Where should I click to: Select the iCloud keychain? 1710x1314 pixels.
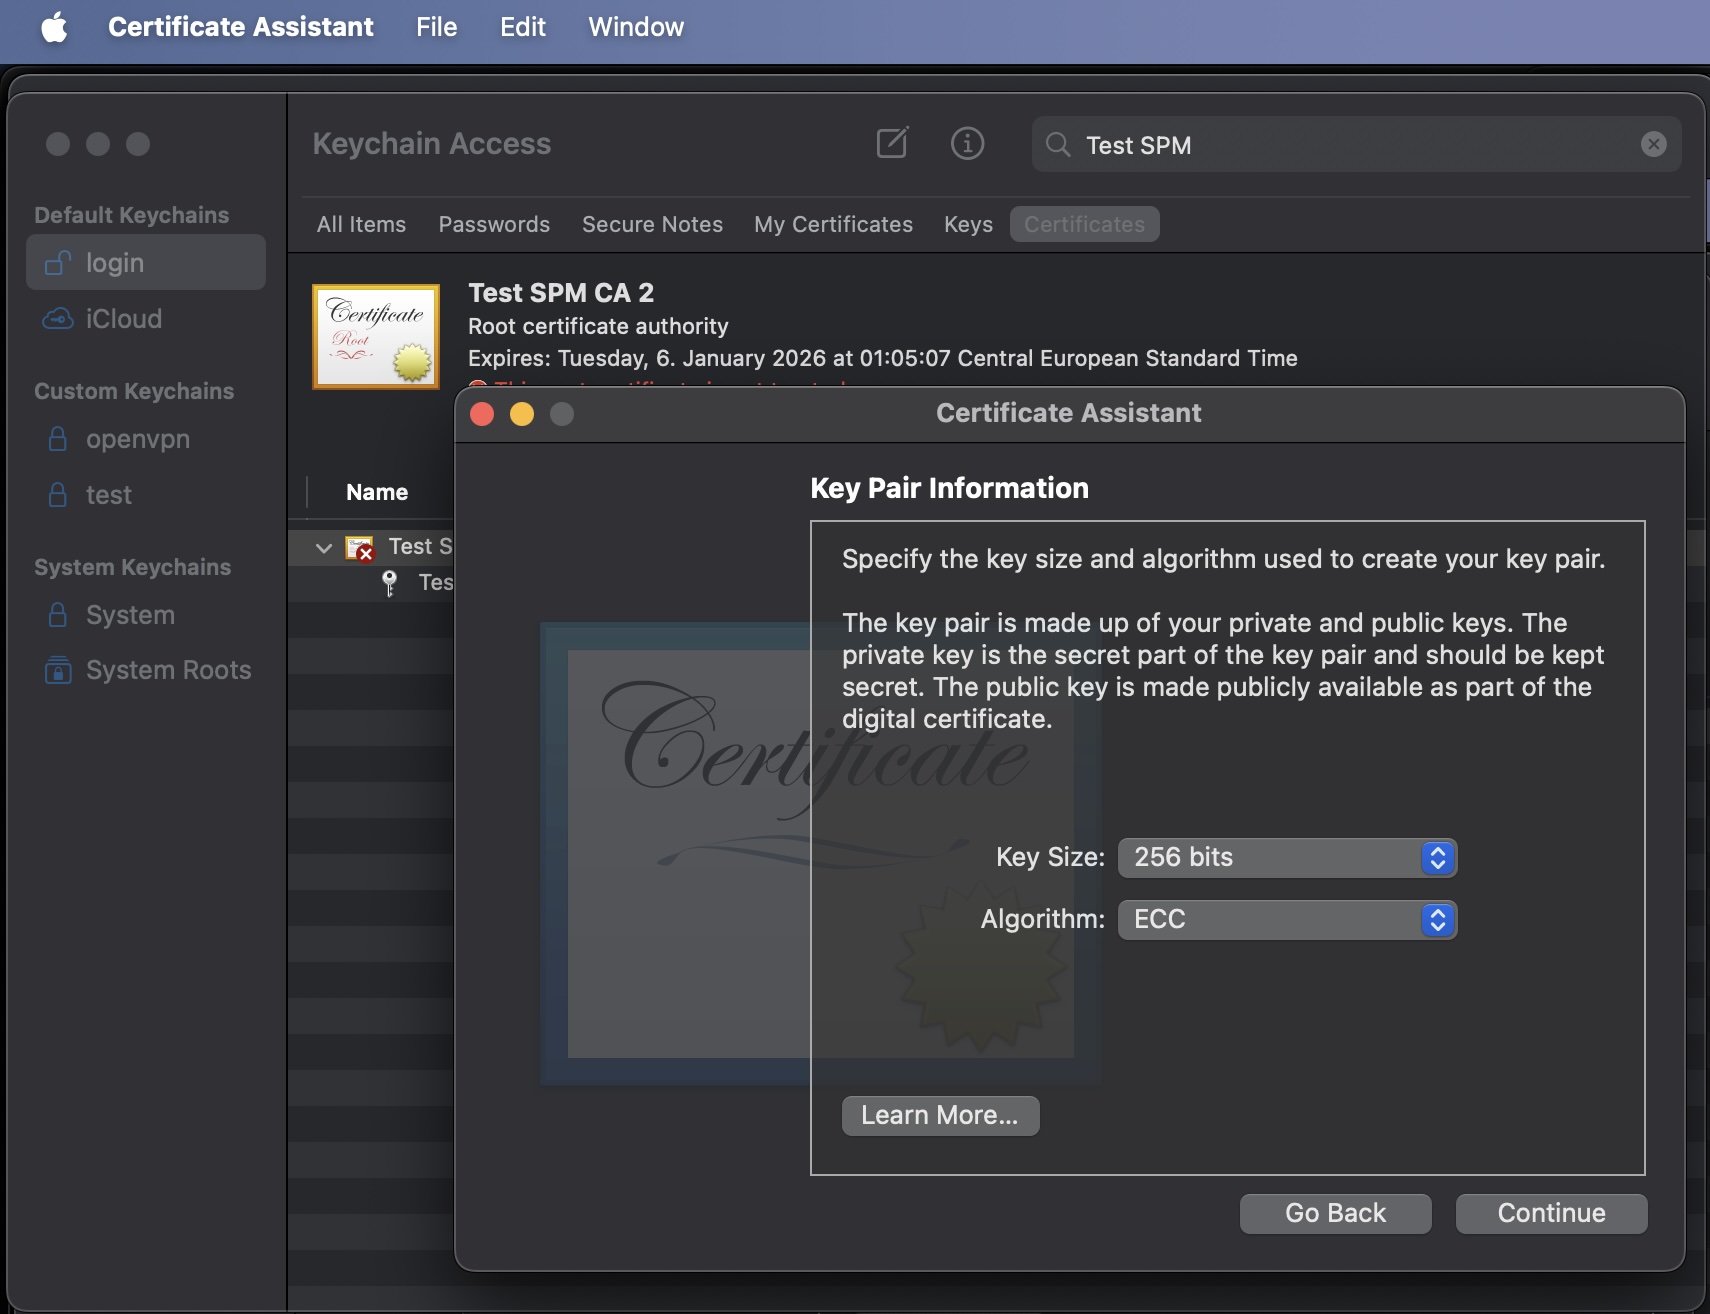146,319
